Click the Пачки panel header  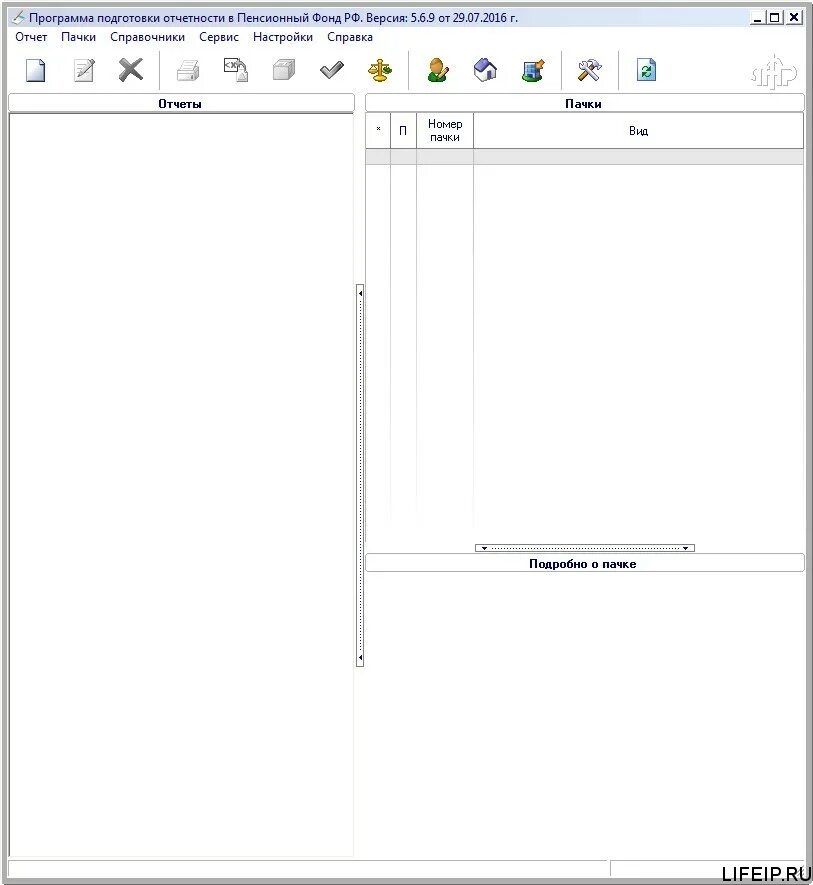tap(584, 103)
